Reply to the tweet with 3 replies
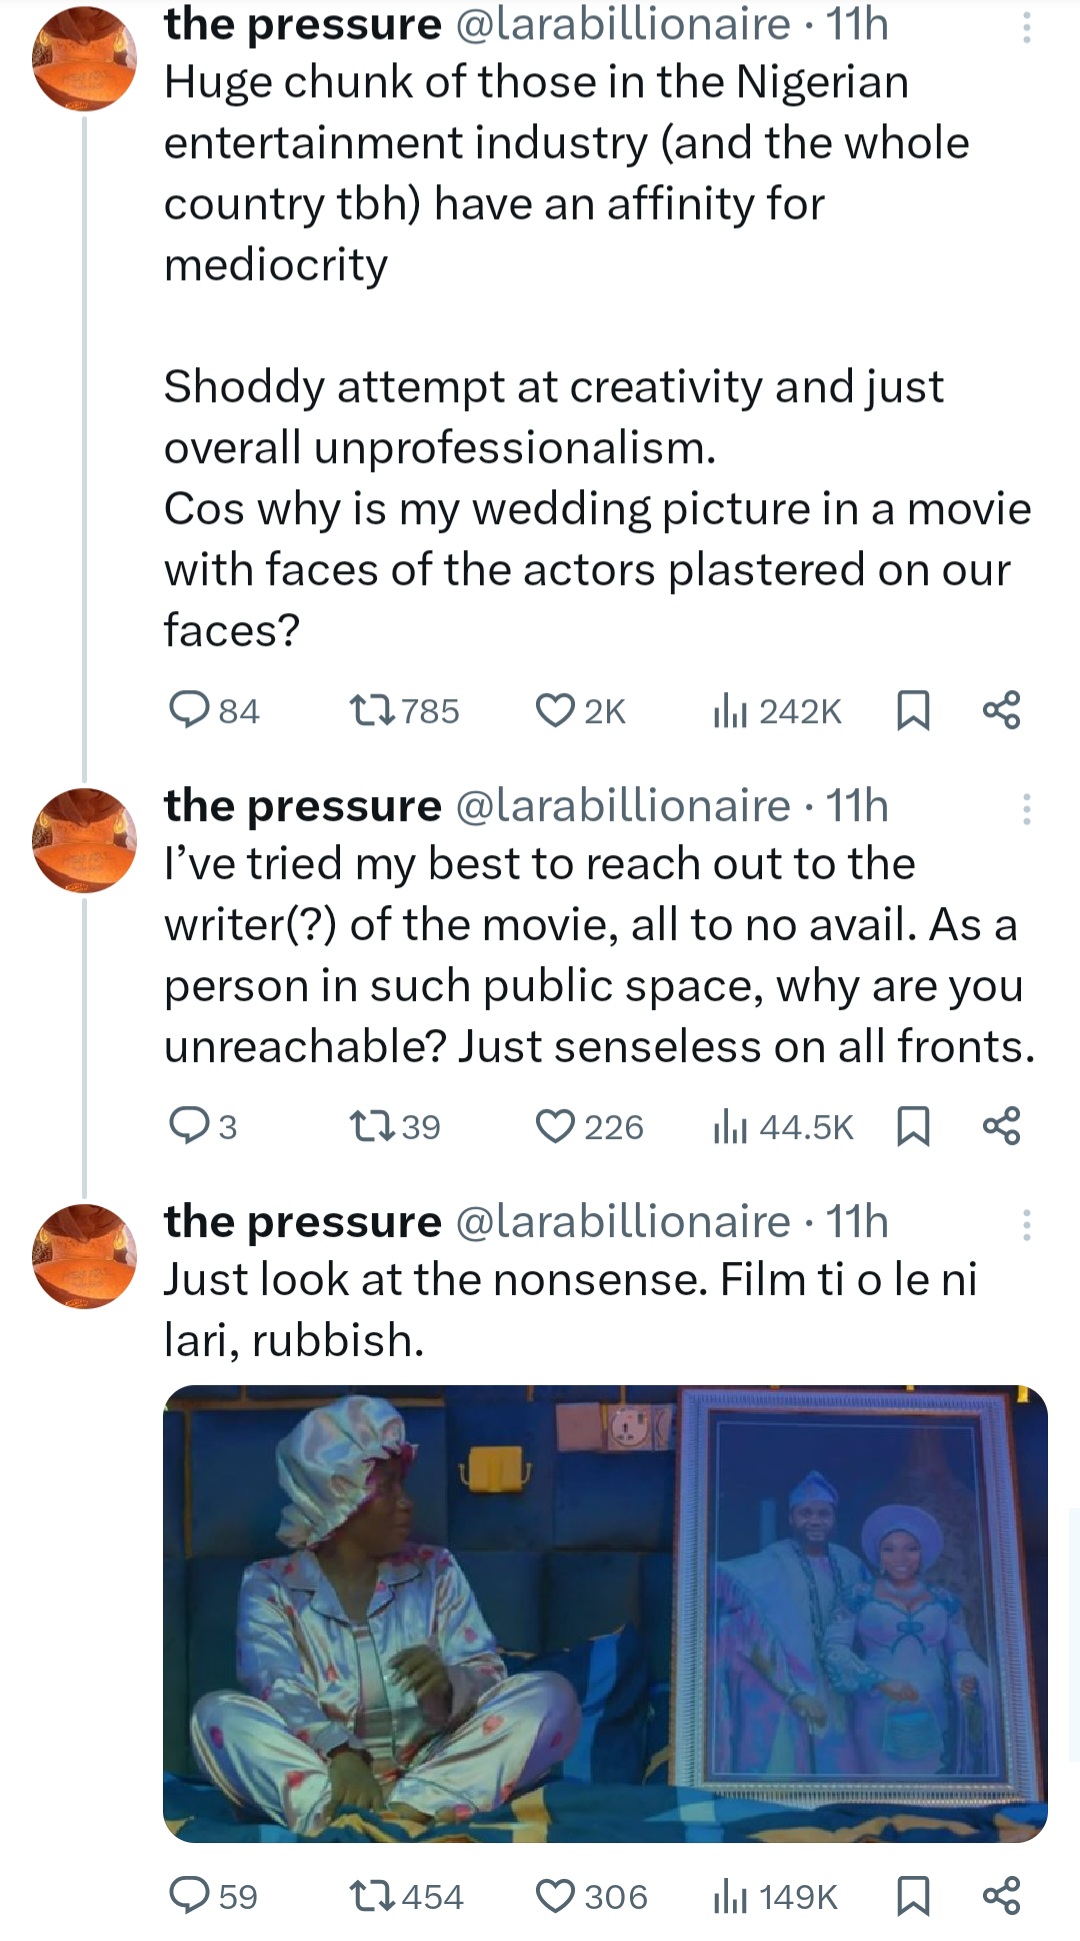Viewport: 1080px width, 1941px height. point(187,1126)
